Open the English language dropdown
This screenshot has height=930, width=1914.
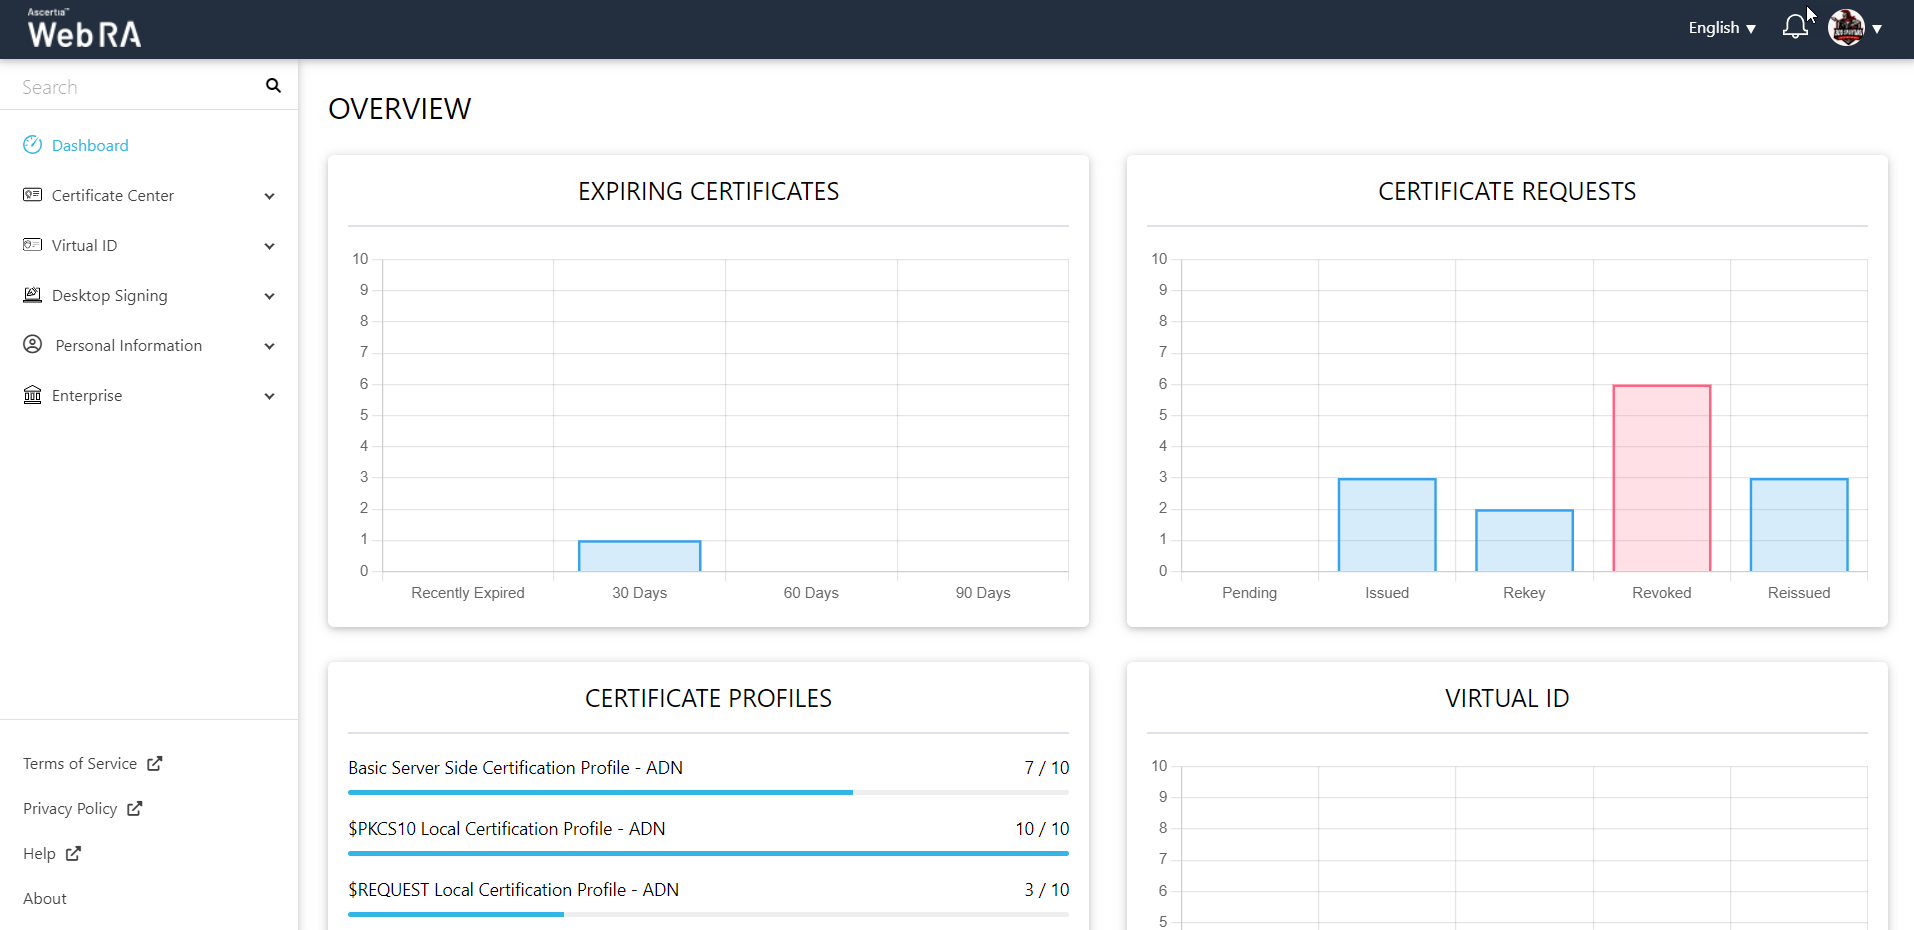[x=1721, y=28]
